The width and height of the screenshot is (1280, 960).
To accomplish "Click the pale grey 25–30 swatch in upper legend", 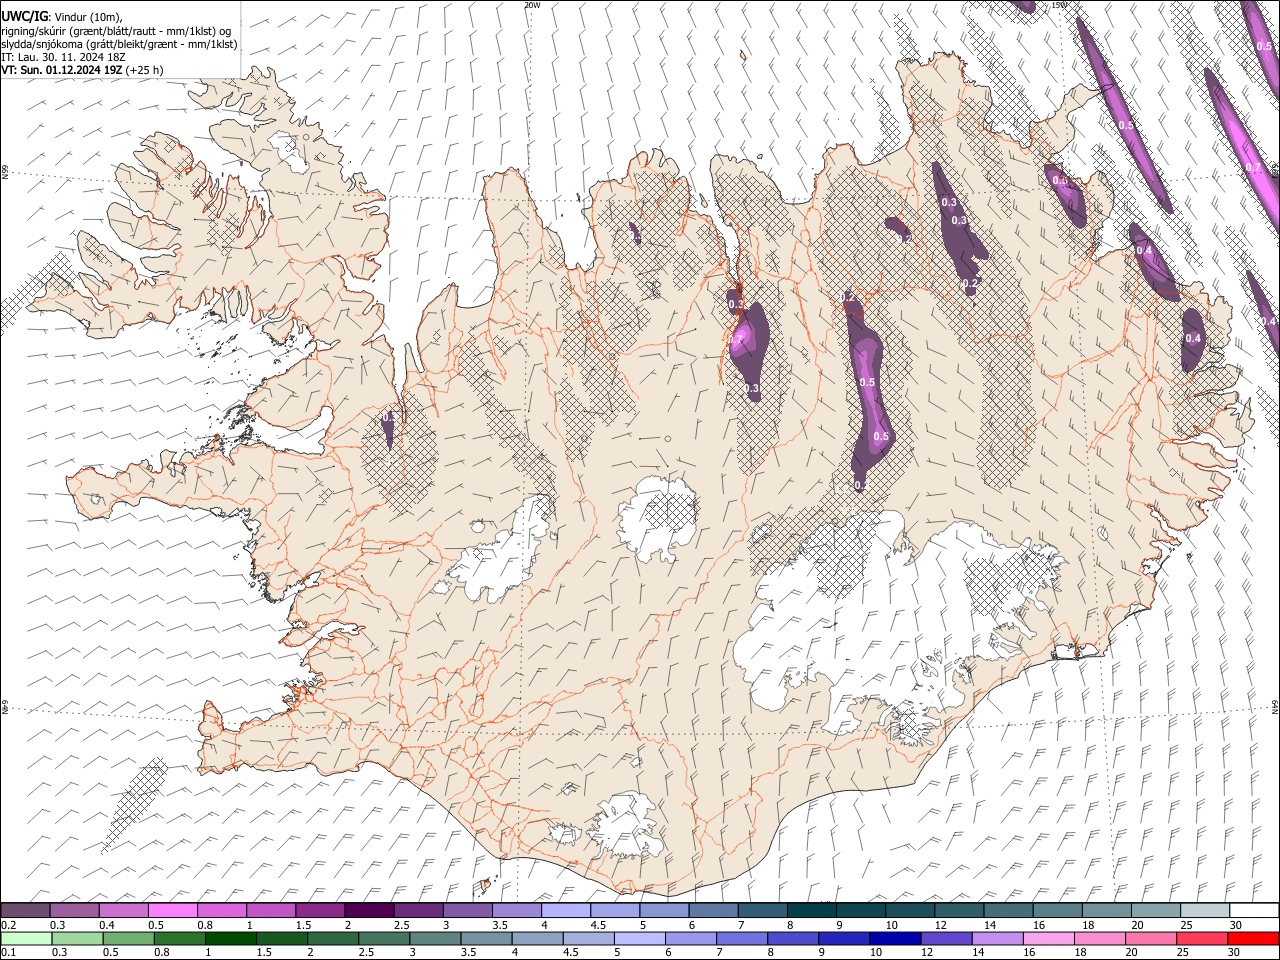I will [x=1204, y=910].
